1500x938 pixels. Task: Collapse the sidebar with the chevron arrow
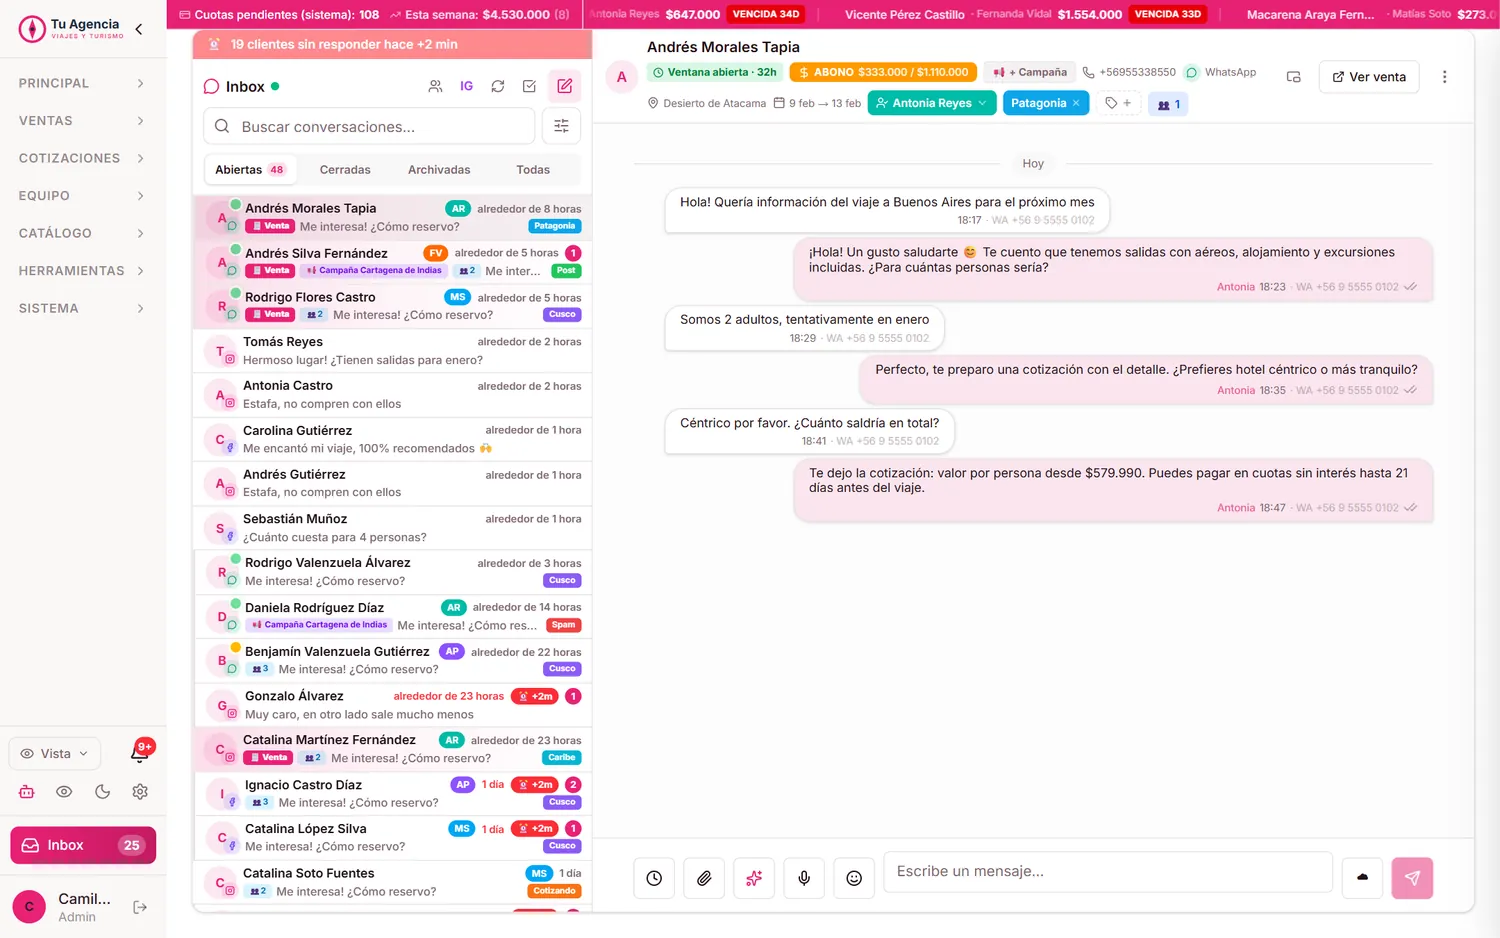[x=138, y=29]
